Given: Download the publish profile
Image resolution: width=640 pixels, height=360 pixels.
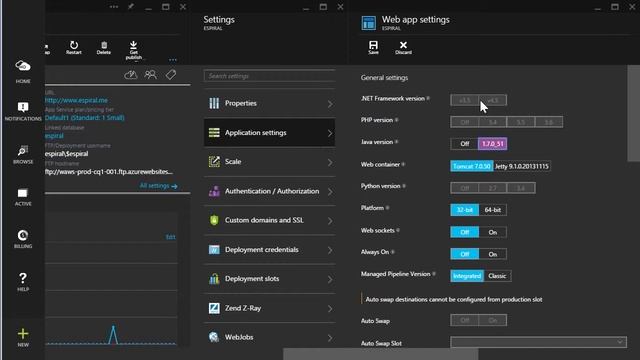Looking at the screenshot, I should [x=133, y=50].
